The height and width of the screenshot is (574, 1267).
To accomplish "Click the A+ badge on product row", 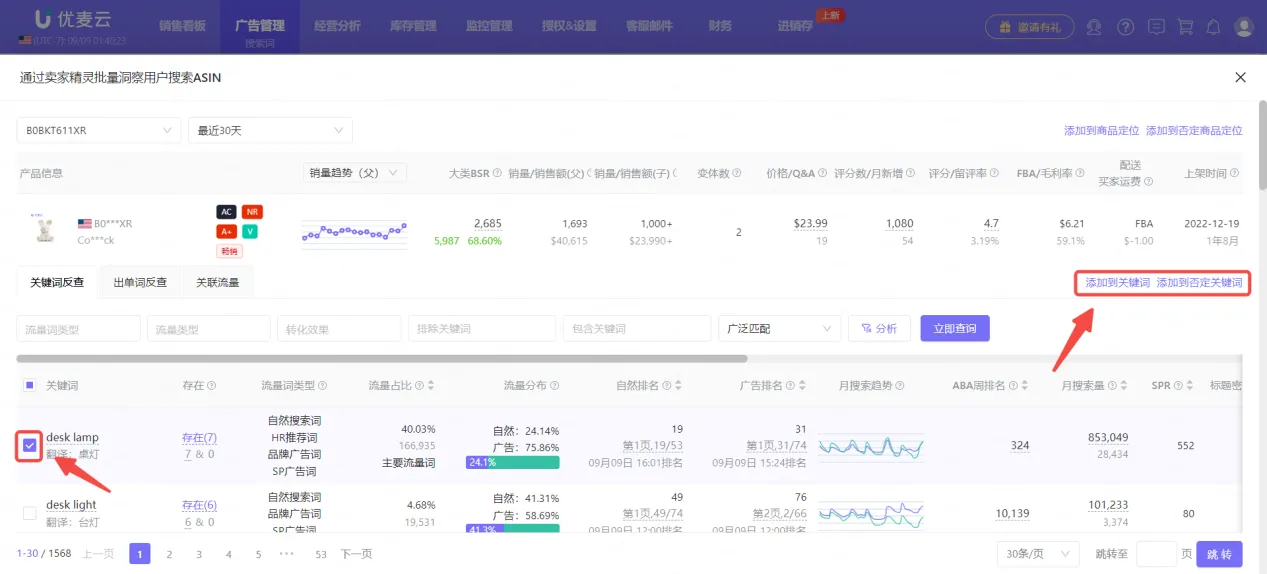I will coord(226,232).
